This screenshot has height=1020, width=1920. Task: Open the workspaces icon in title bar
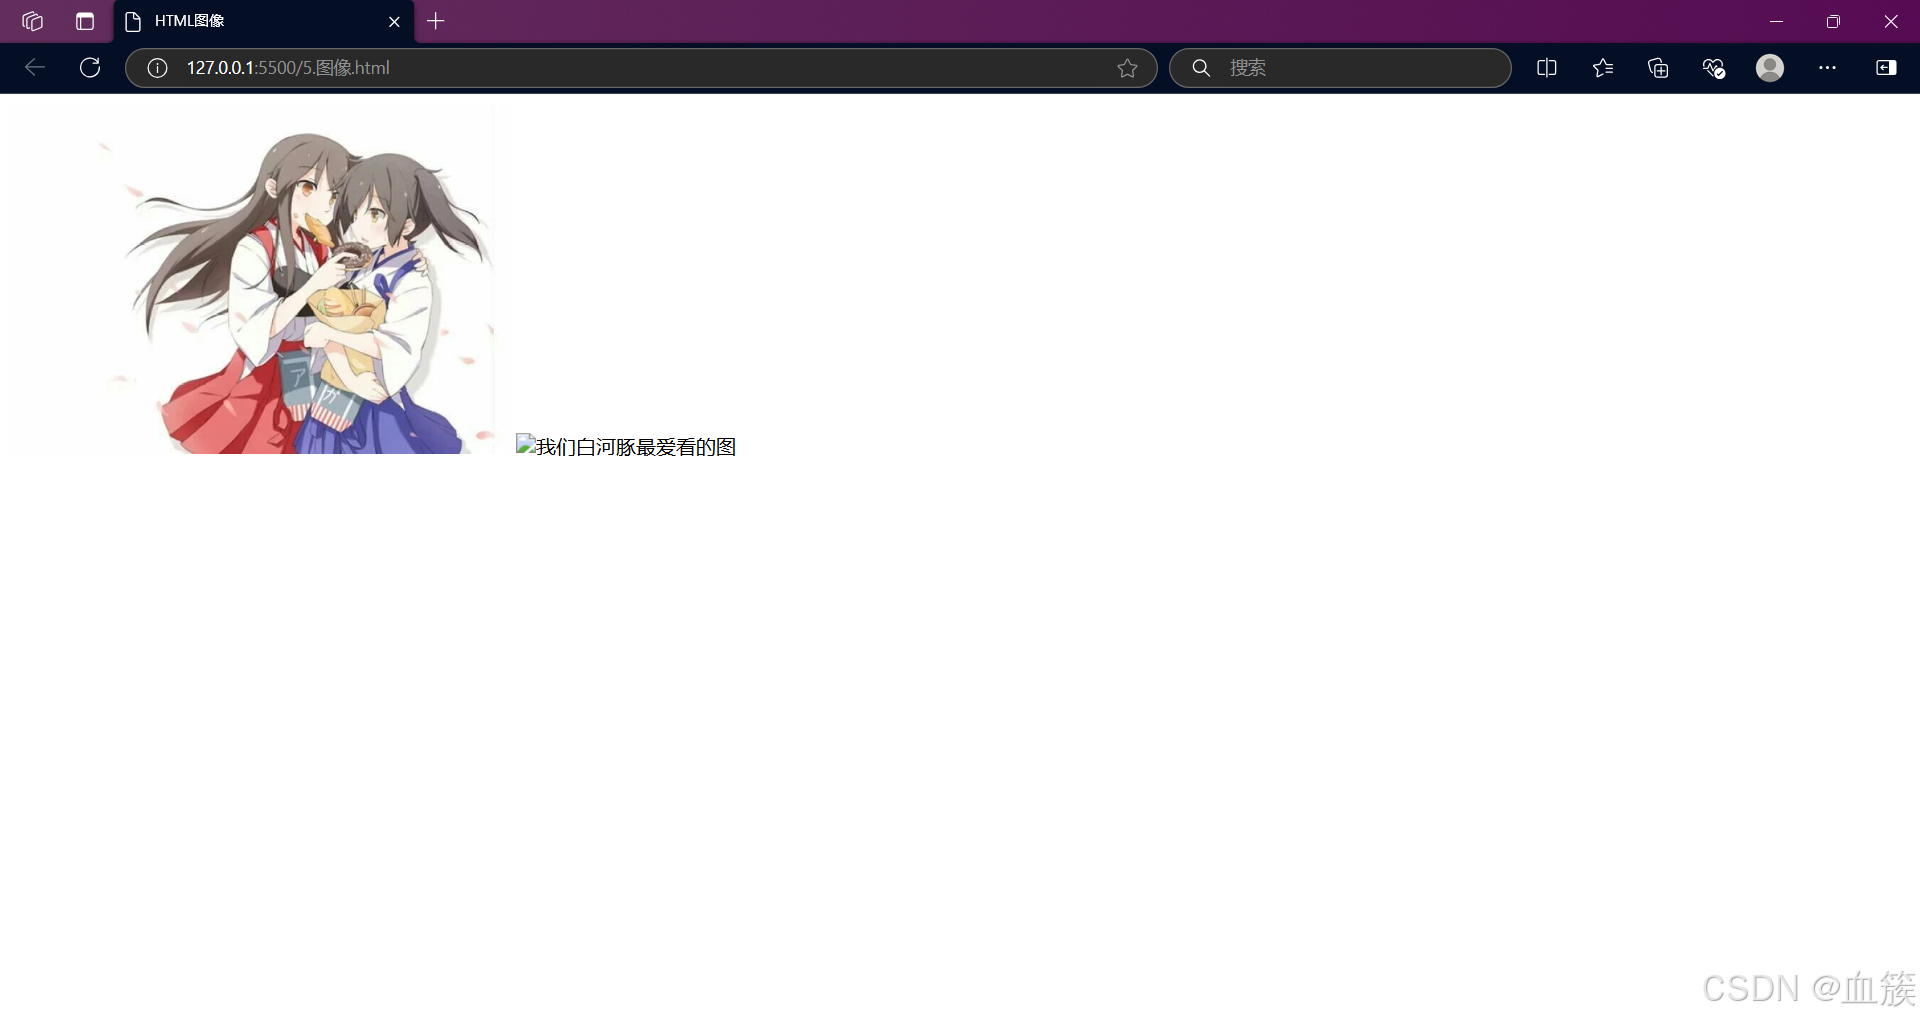coord(32,21)
